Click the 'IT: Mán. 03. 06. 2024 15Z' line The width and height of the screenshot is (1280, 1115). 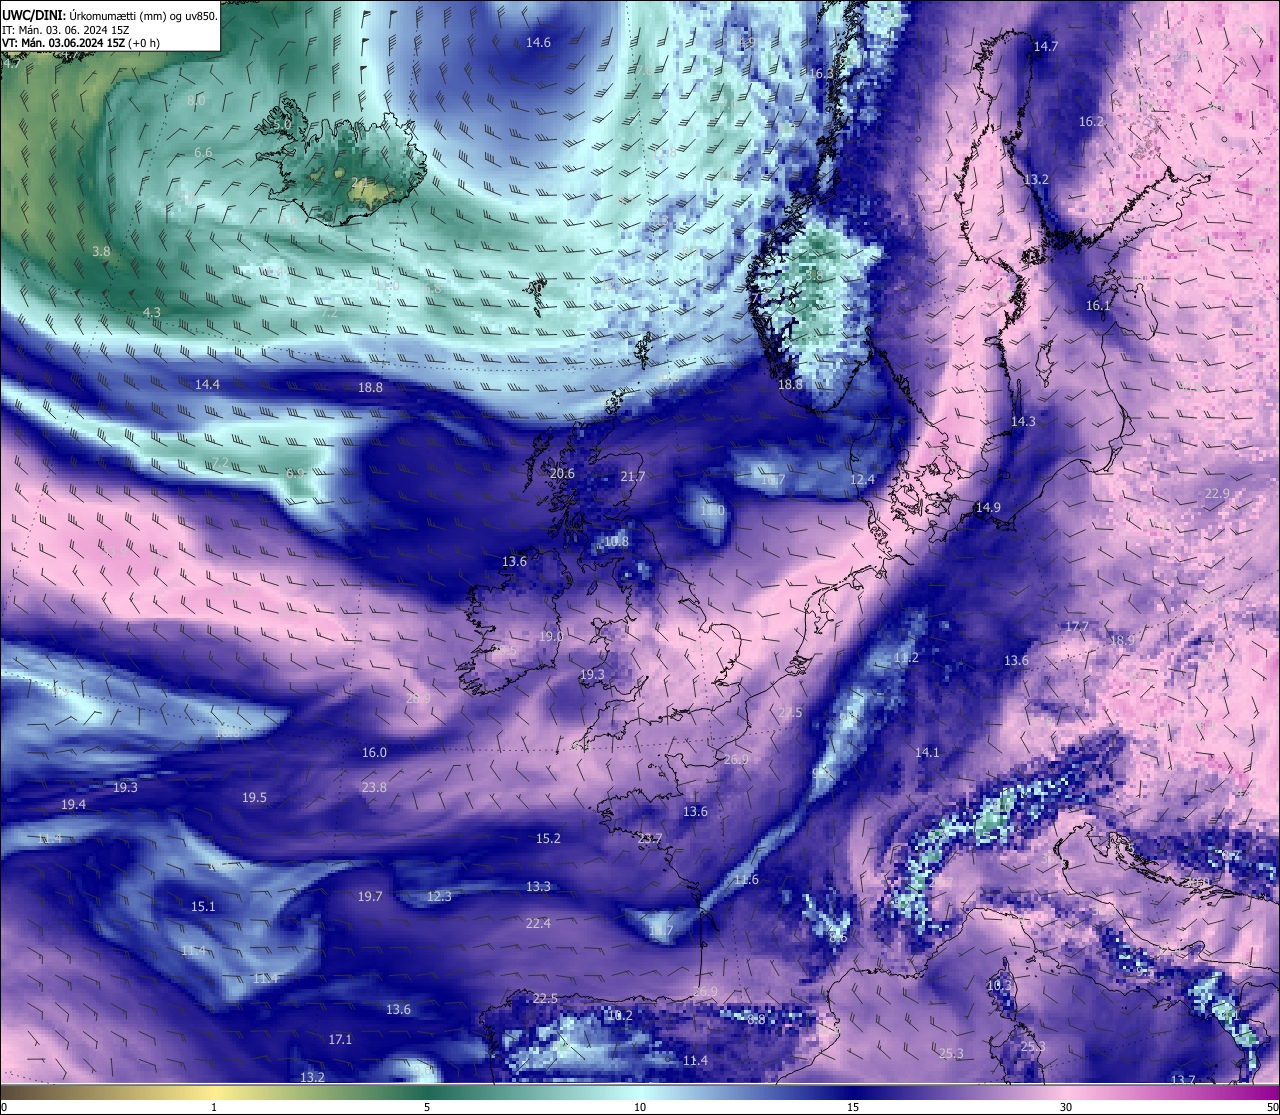(65, 30)
